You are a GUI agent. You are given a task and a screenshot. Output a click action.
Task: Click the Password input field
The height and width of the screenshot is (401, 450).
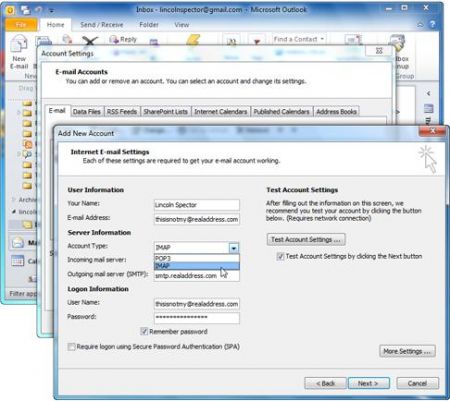coord(197,318)
